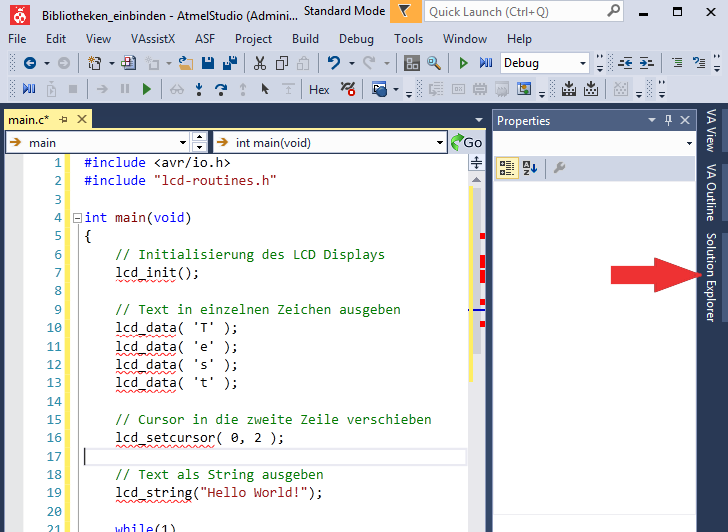The height and width of the screenshot is (532, 728).
Task: Decrease line indent icon
Action: (625, 63)
